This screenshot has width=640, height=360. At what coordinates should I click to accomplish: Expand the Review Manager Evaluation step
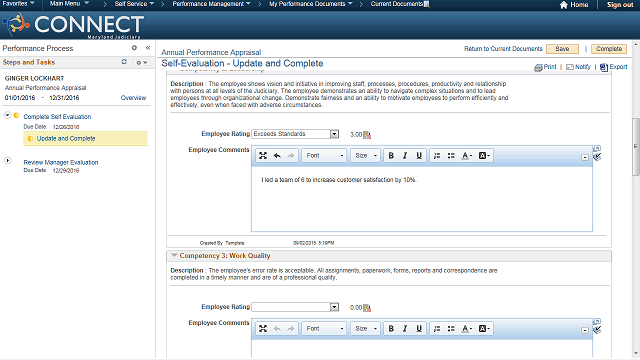(7, 161)
